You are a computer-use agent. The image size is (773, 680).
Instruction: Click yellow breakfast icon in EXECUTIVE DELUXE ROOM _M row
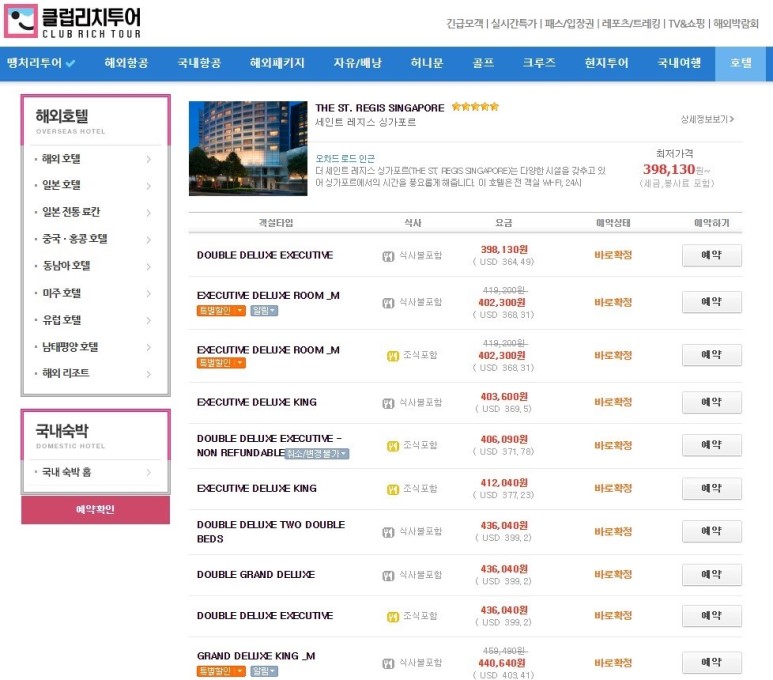point(393,356)
